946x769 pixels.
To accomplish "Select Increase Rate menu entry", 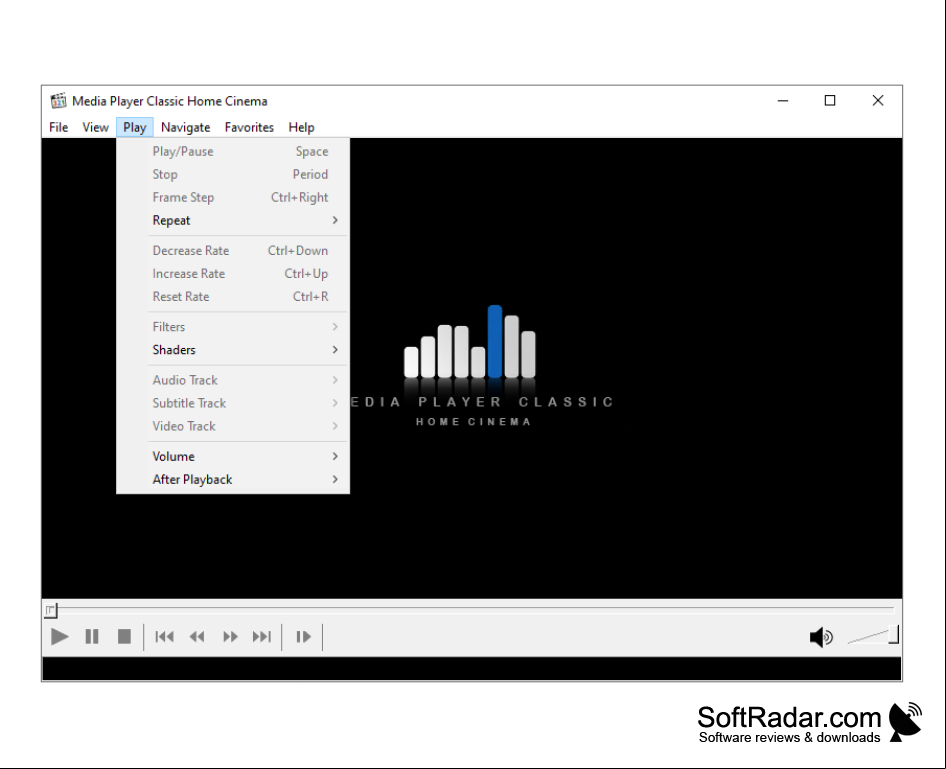I will tap(233, 273).
